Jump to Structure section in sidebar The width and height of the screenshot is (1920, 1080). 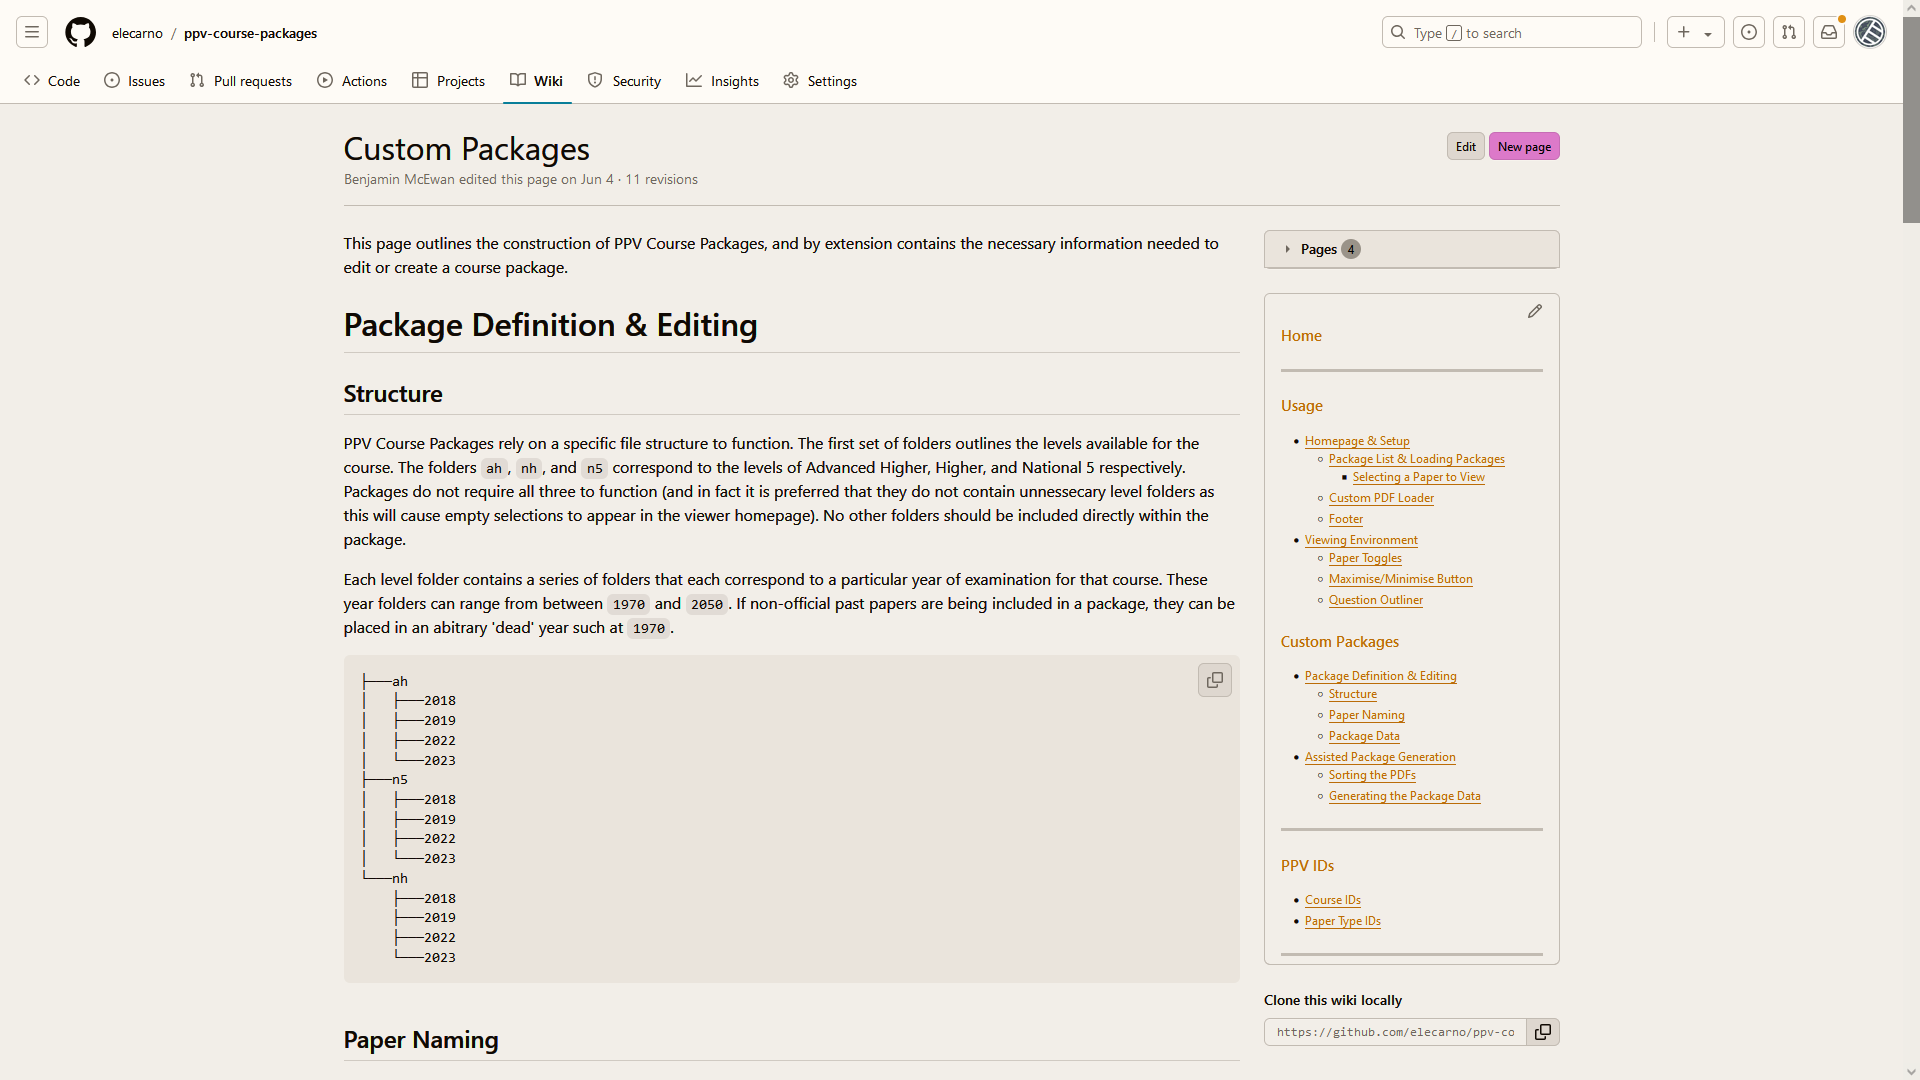1352,694
